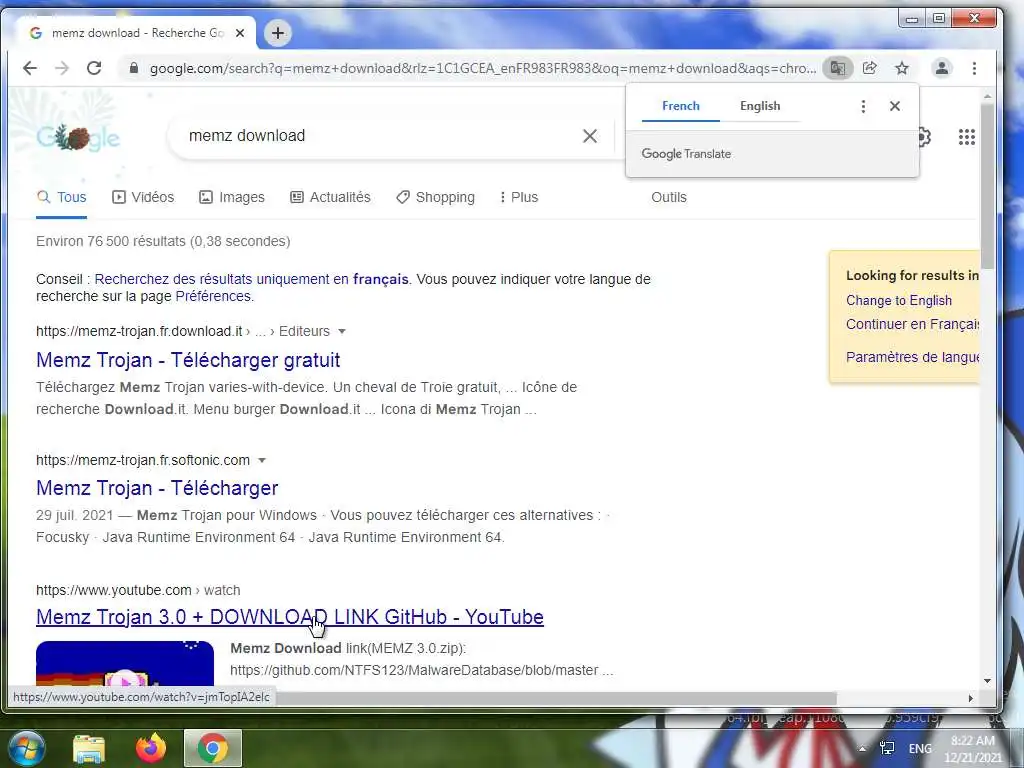Clear the search box with the X
The width and height of the screenshot is (1024, 768).
click(590, 136)
